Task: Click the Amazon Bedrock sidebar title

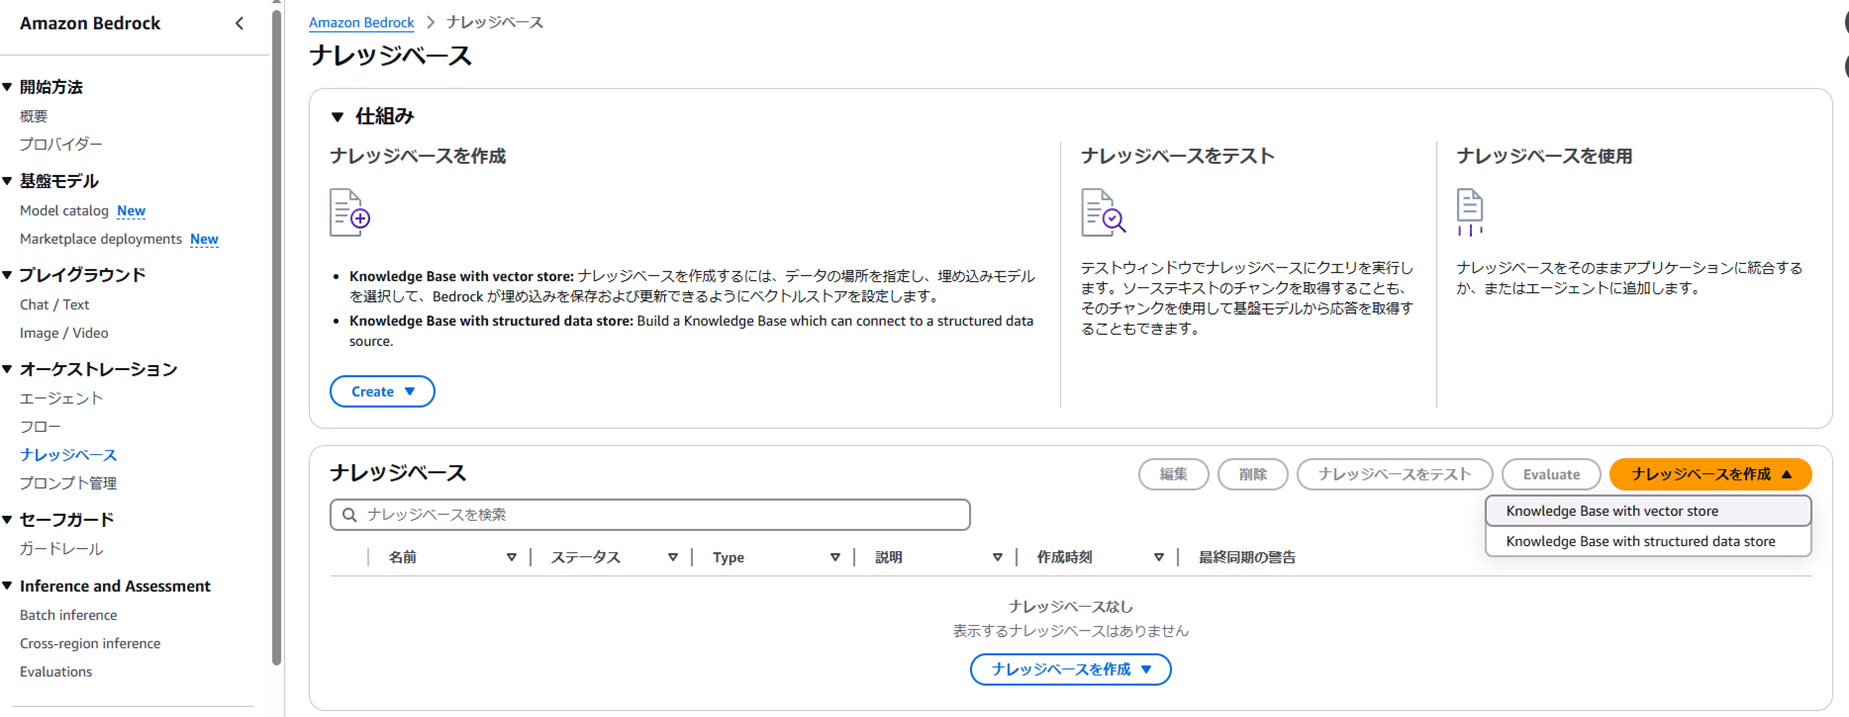Action: [x=90, y=23]
